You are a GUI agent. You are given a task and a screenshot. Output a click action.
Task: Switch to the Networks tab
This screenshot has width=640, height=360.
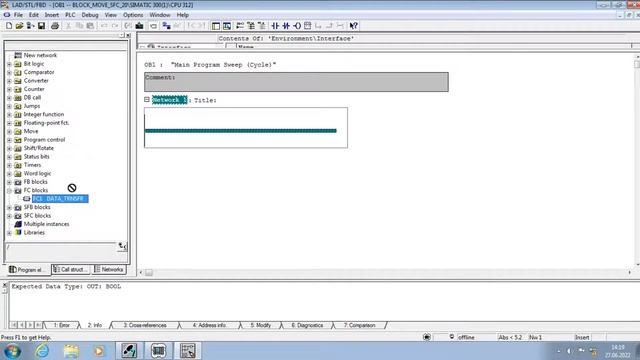(x=109, y=269)
